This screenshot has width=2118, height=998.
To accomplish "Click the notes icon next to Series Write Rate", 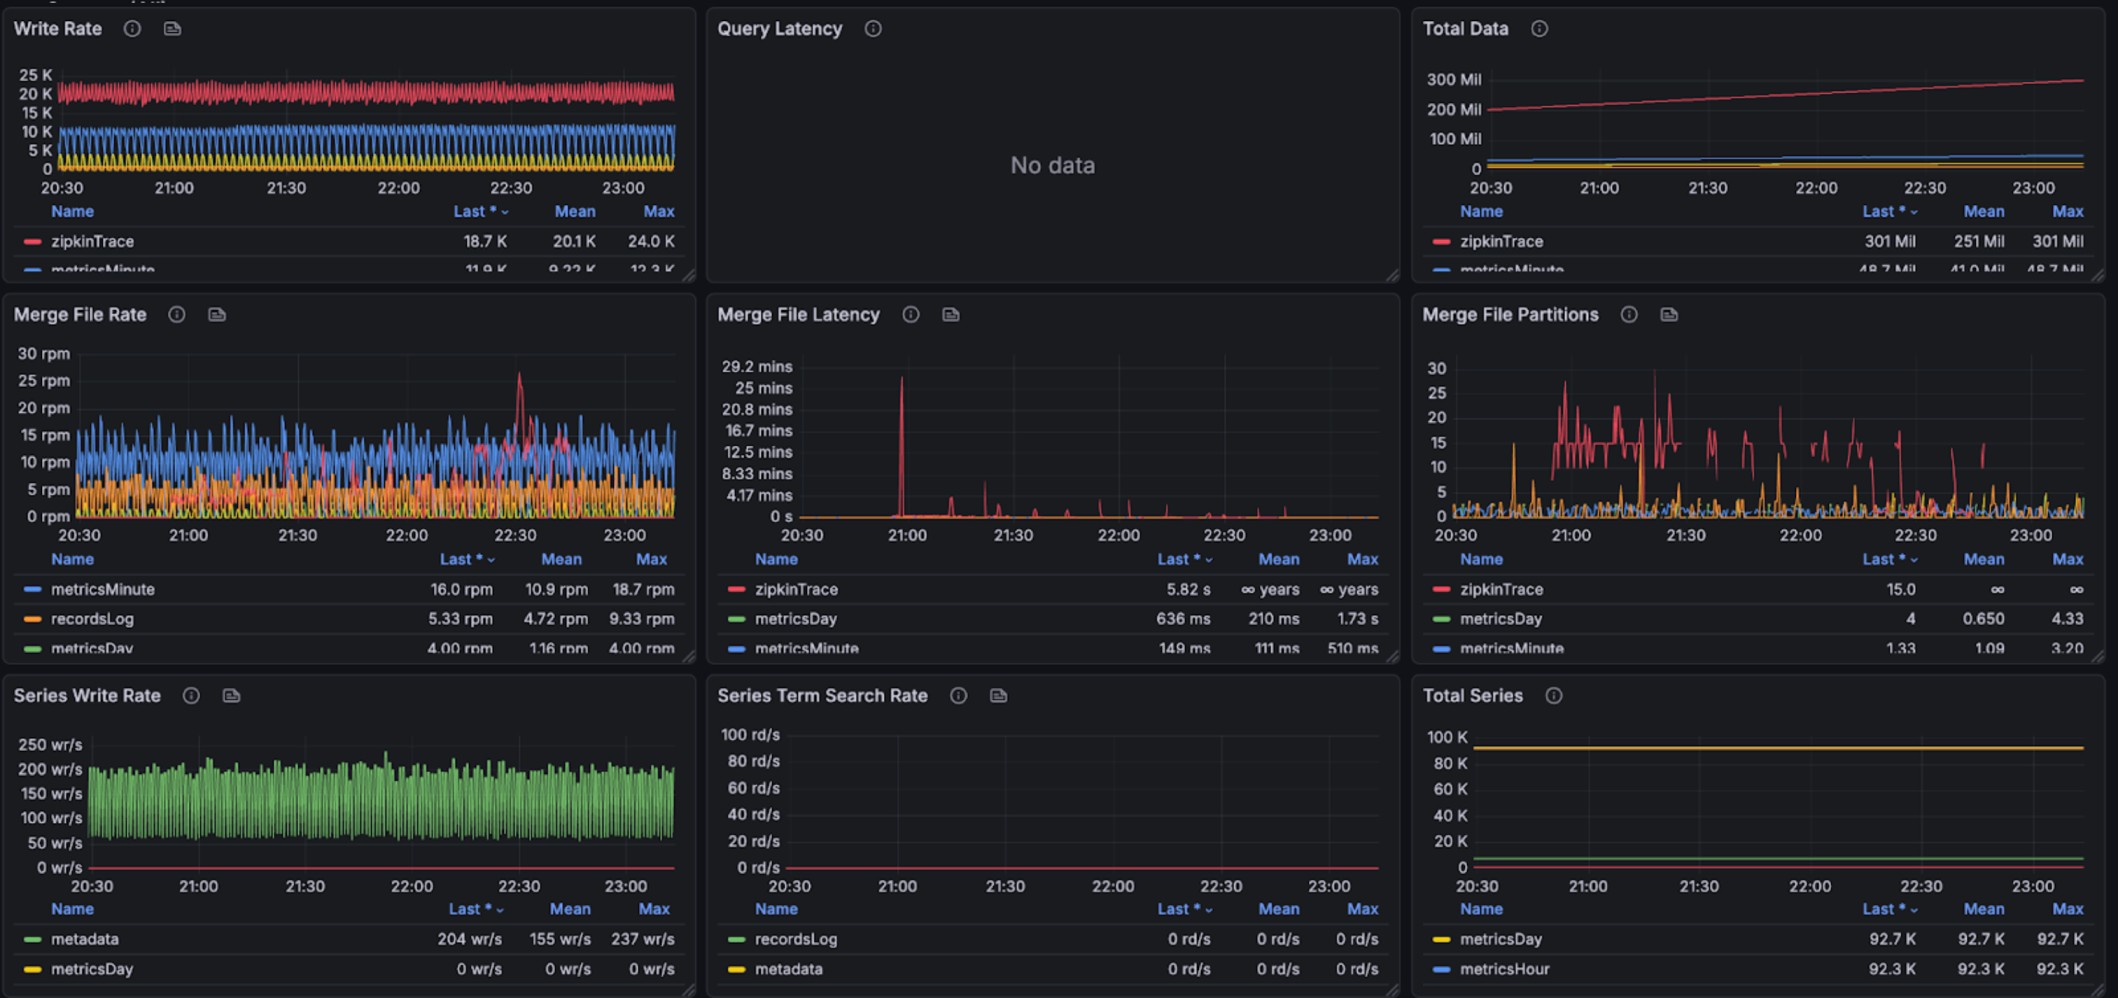I will (231, 696).
